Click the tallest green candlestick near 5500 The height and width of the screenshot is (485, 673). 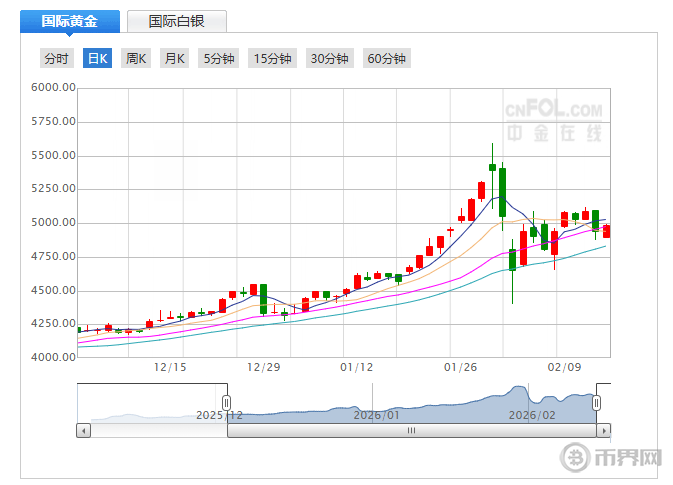[x=502, y=190]
